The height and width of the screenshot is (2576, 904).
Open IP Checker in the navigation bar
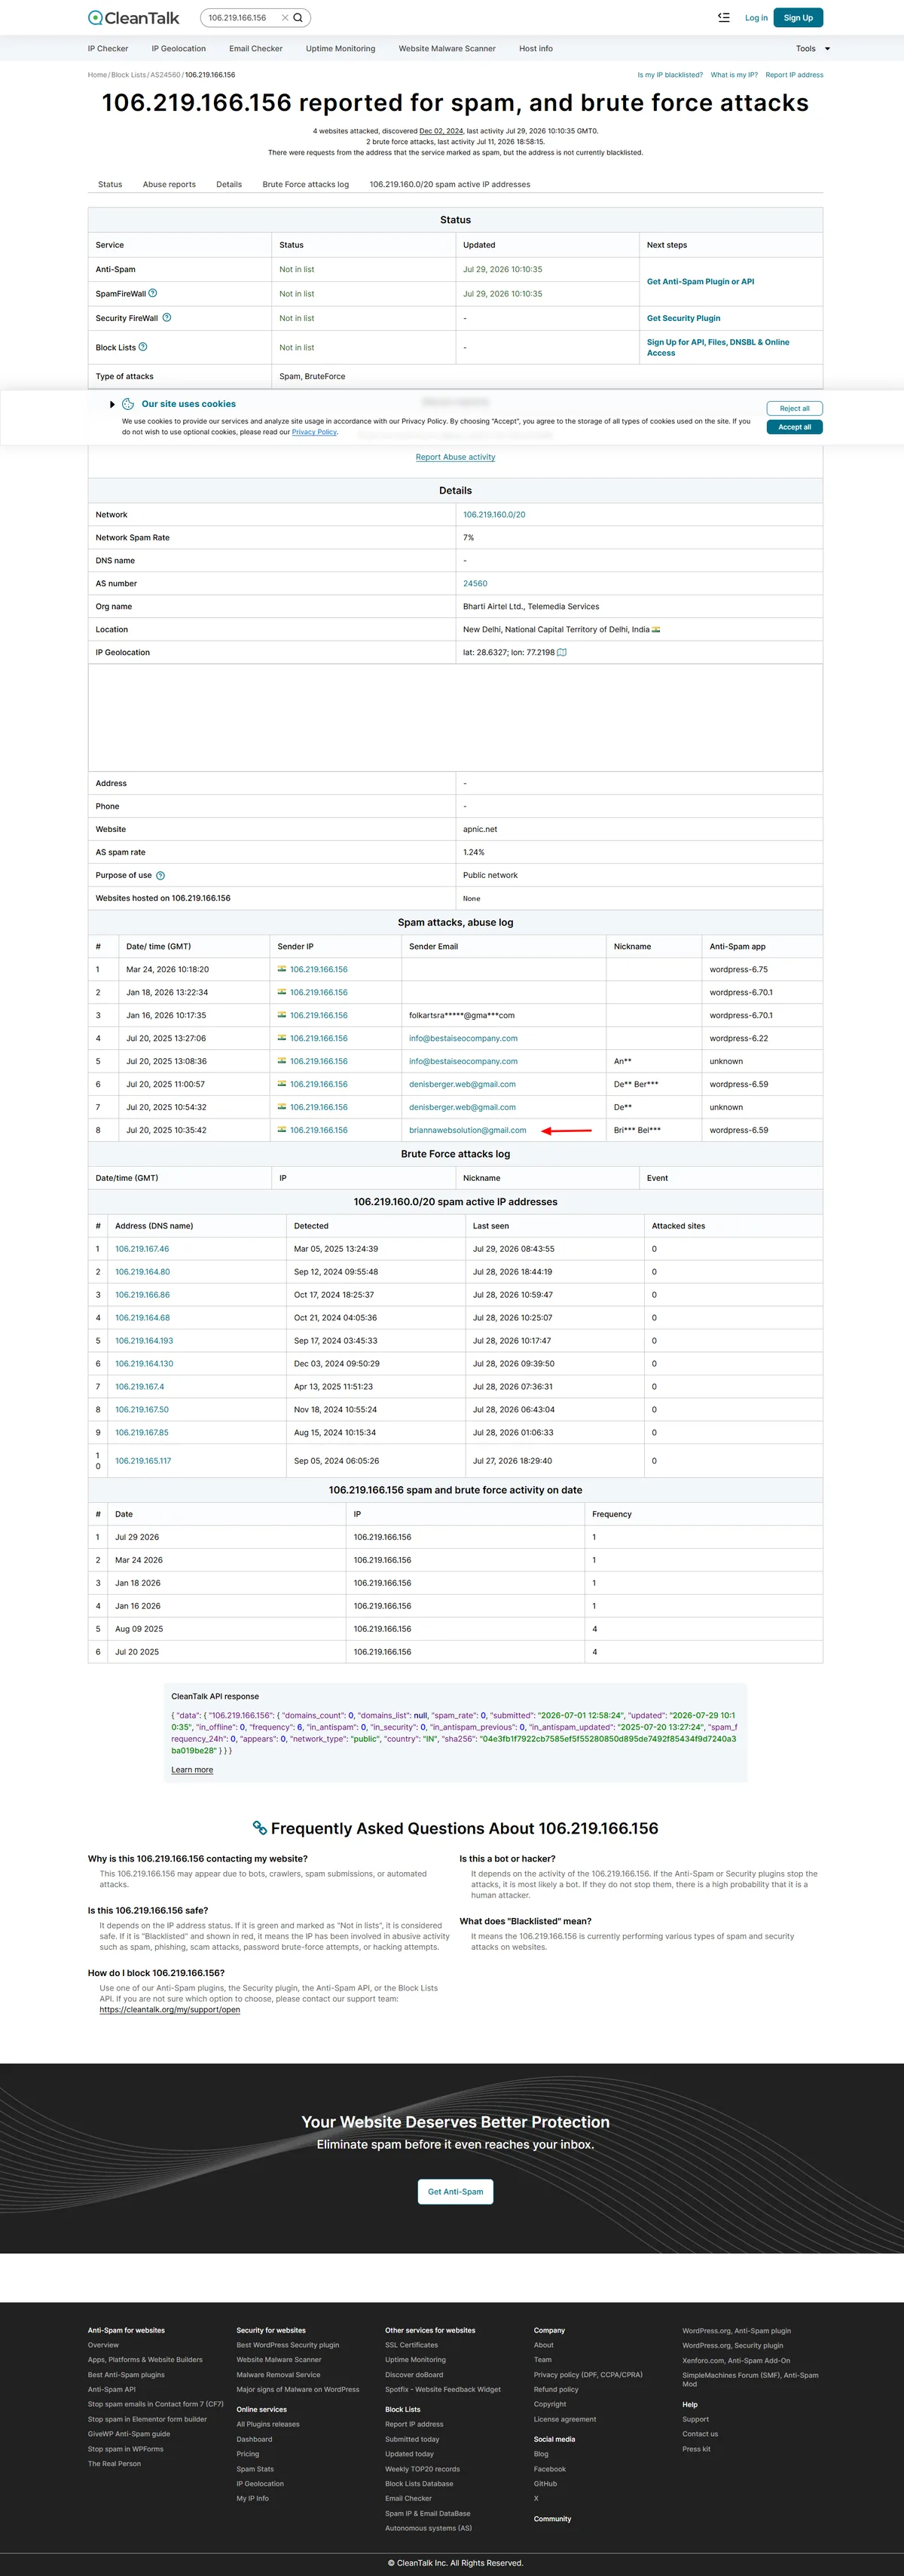click(108, 48)
